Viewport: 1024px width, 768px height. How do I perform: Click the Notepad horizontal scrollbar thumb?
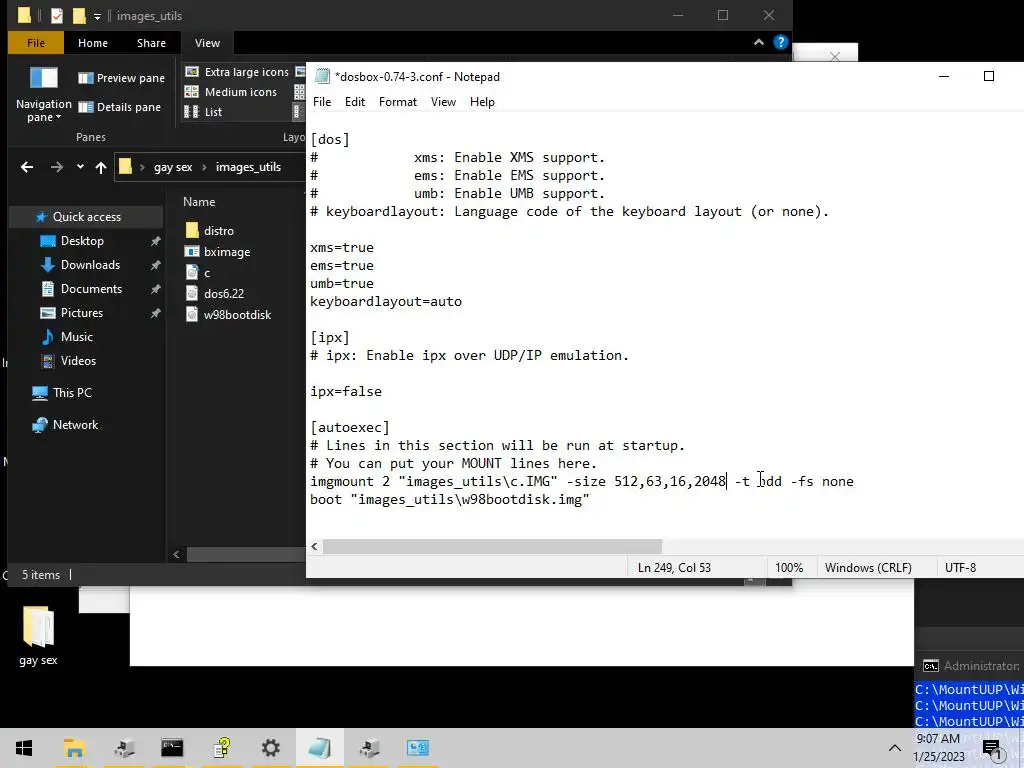[492, 546]
